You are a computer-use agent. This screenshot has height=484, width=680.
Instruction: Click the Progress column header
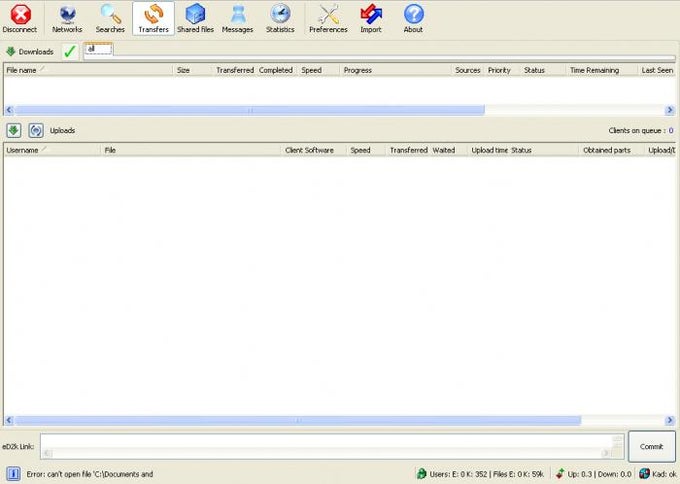point(396,70)
